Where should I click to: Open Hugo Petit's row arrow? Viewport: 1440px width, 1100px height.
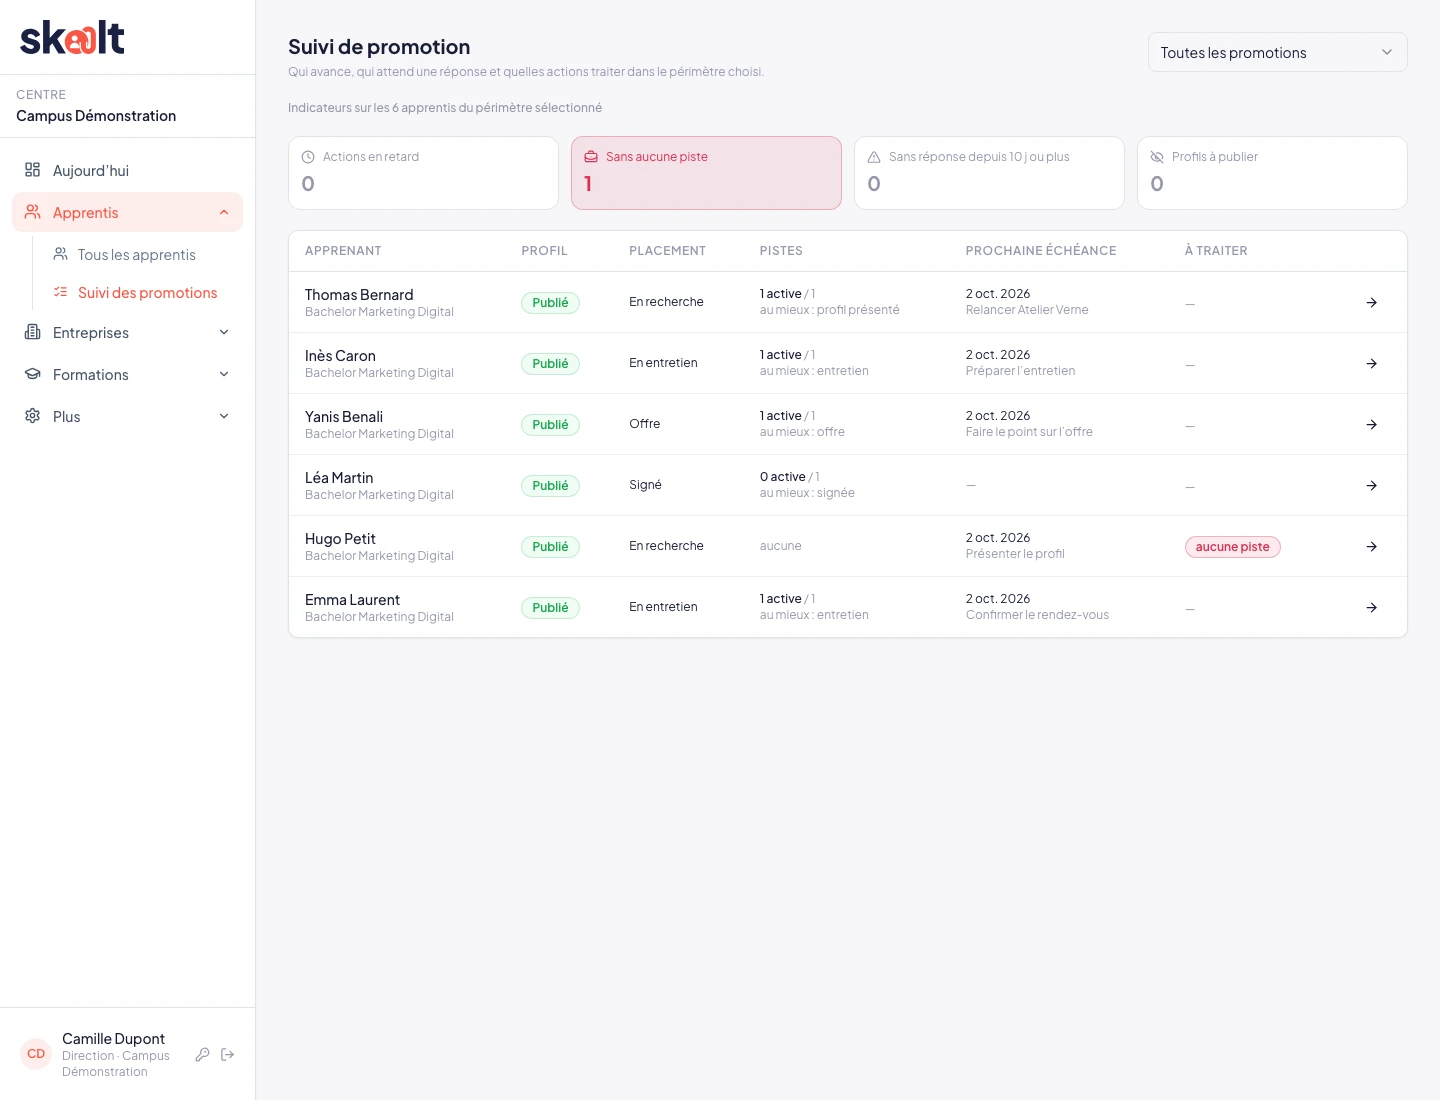[x=1372, y=546]
